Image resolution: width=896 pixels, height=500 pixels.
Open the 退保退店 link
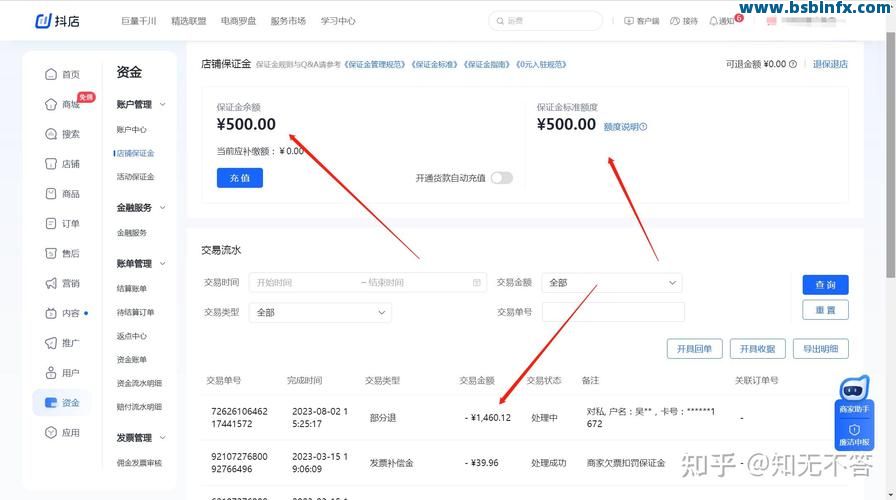point(830,64)
